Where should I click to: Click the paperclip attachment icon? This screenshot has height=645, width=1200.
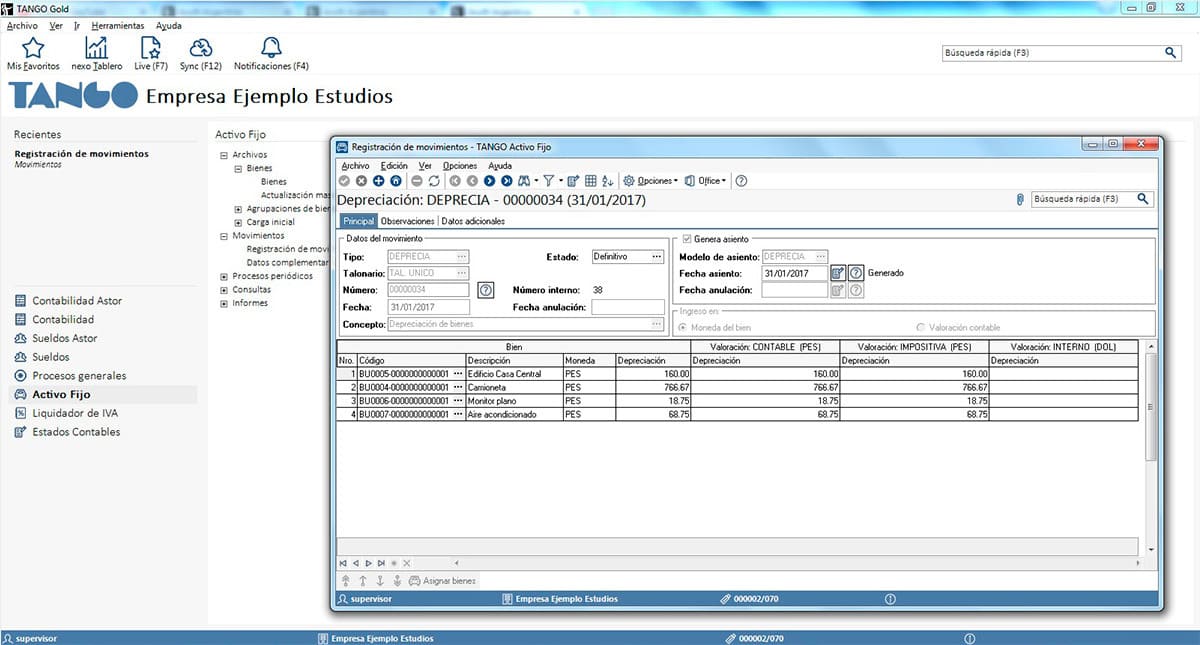tap(1019, 199)
